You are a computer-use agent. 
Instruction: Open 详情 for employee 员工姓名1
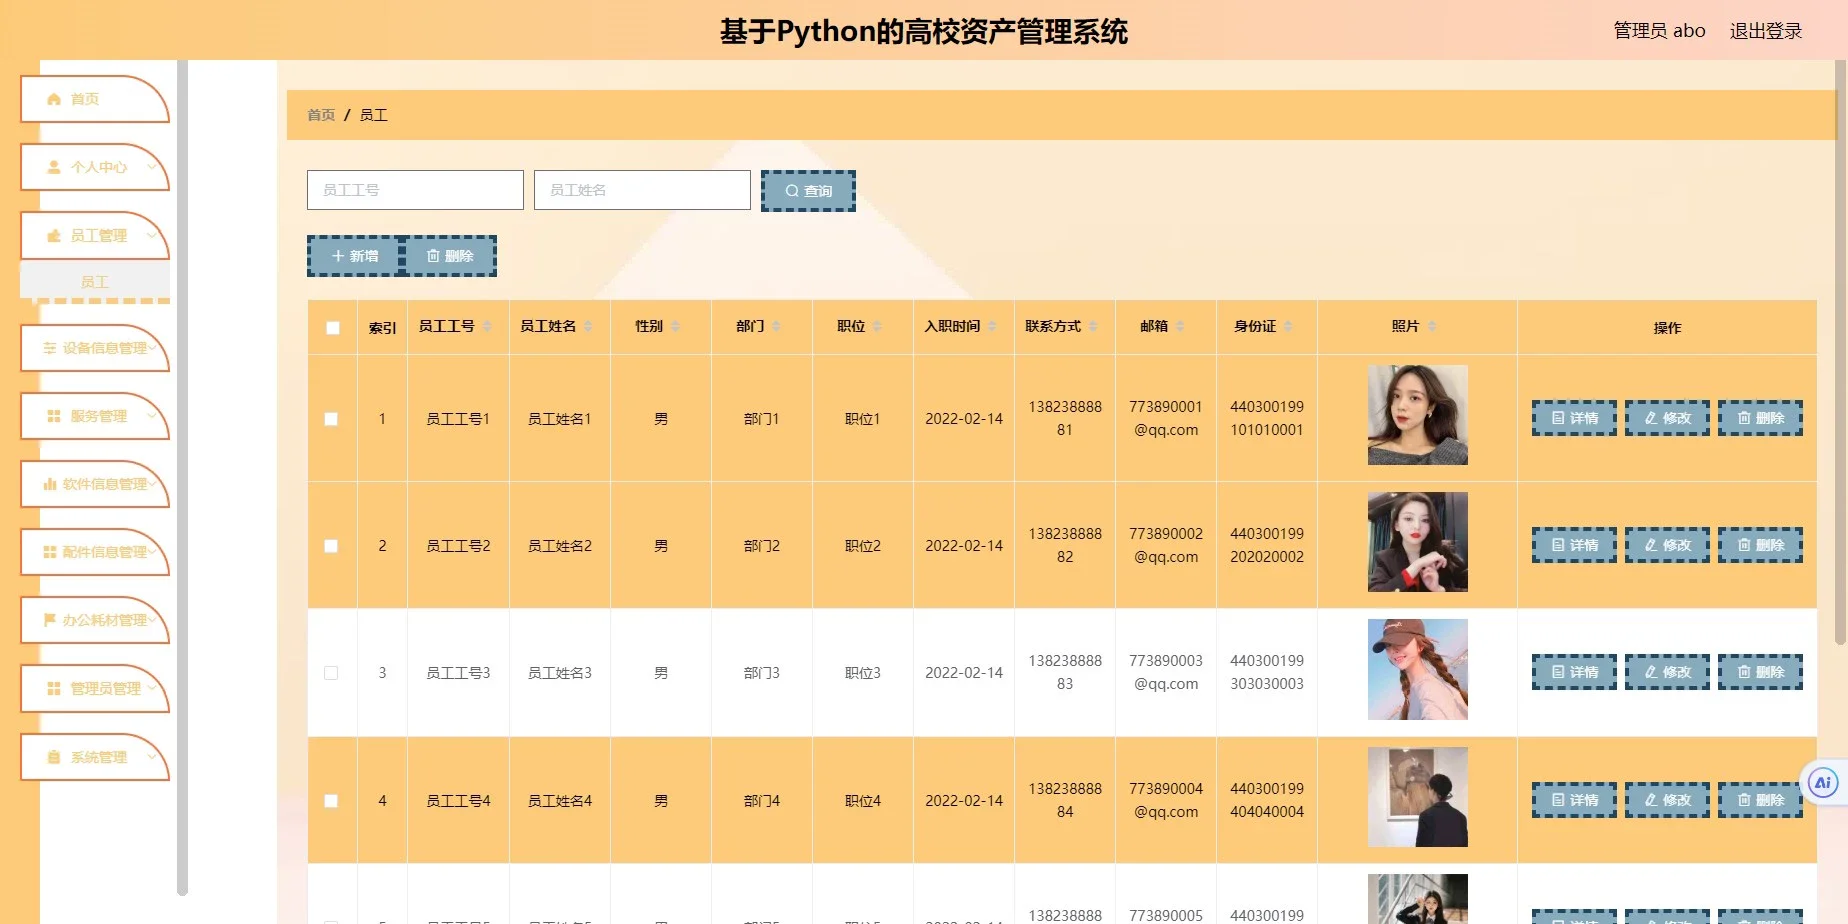click(x=1573, y=418)
